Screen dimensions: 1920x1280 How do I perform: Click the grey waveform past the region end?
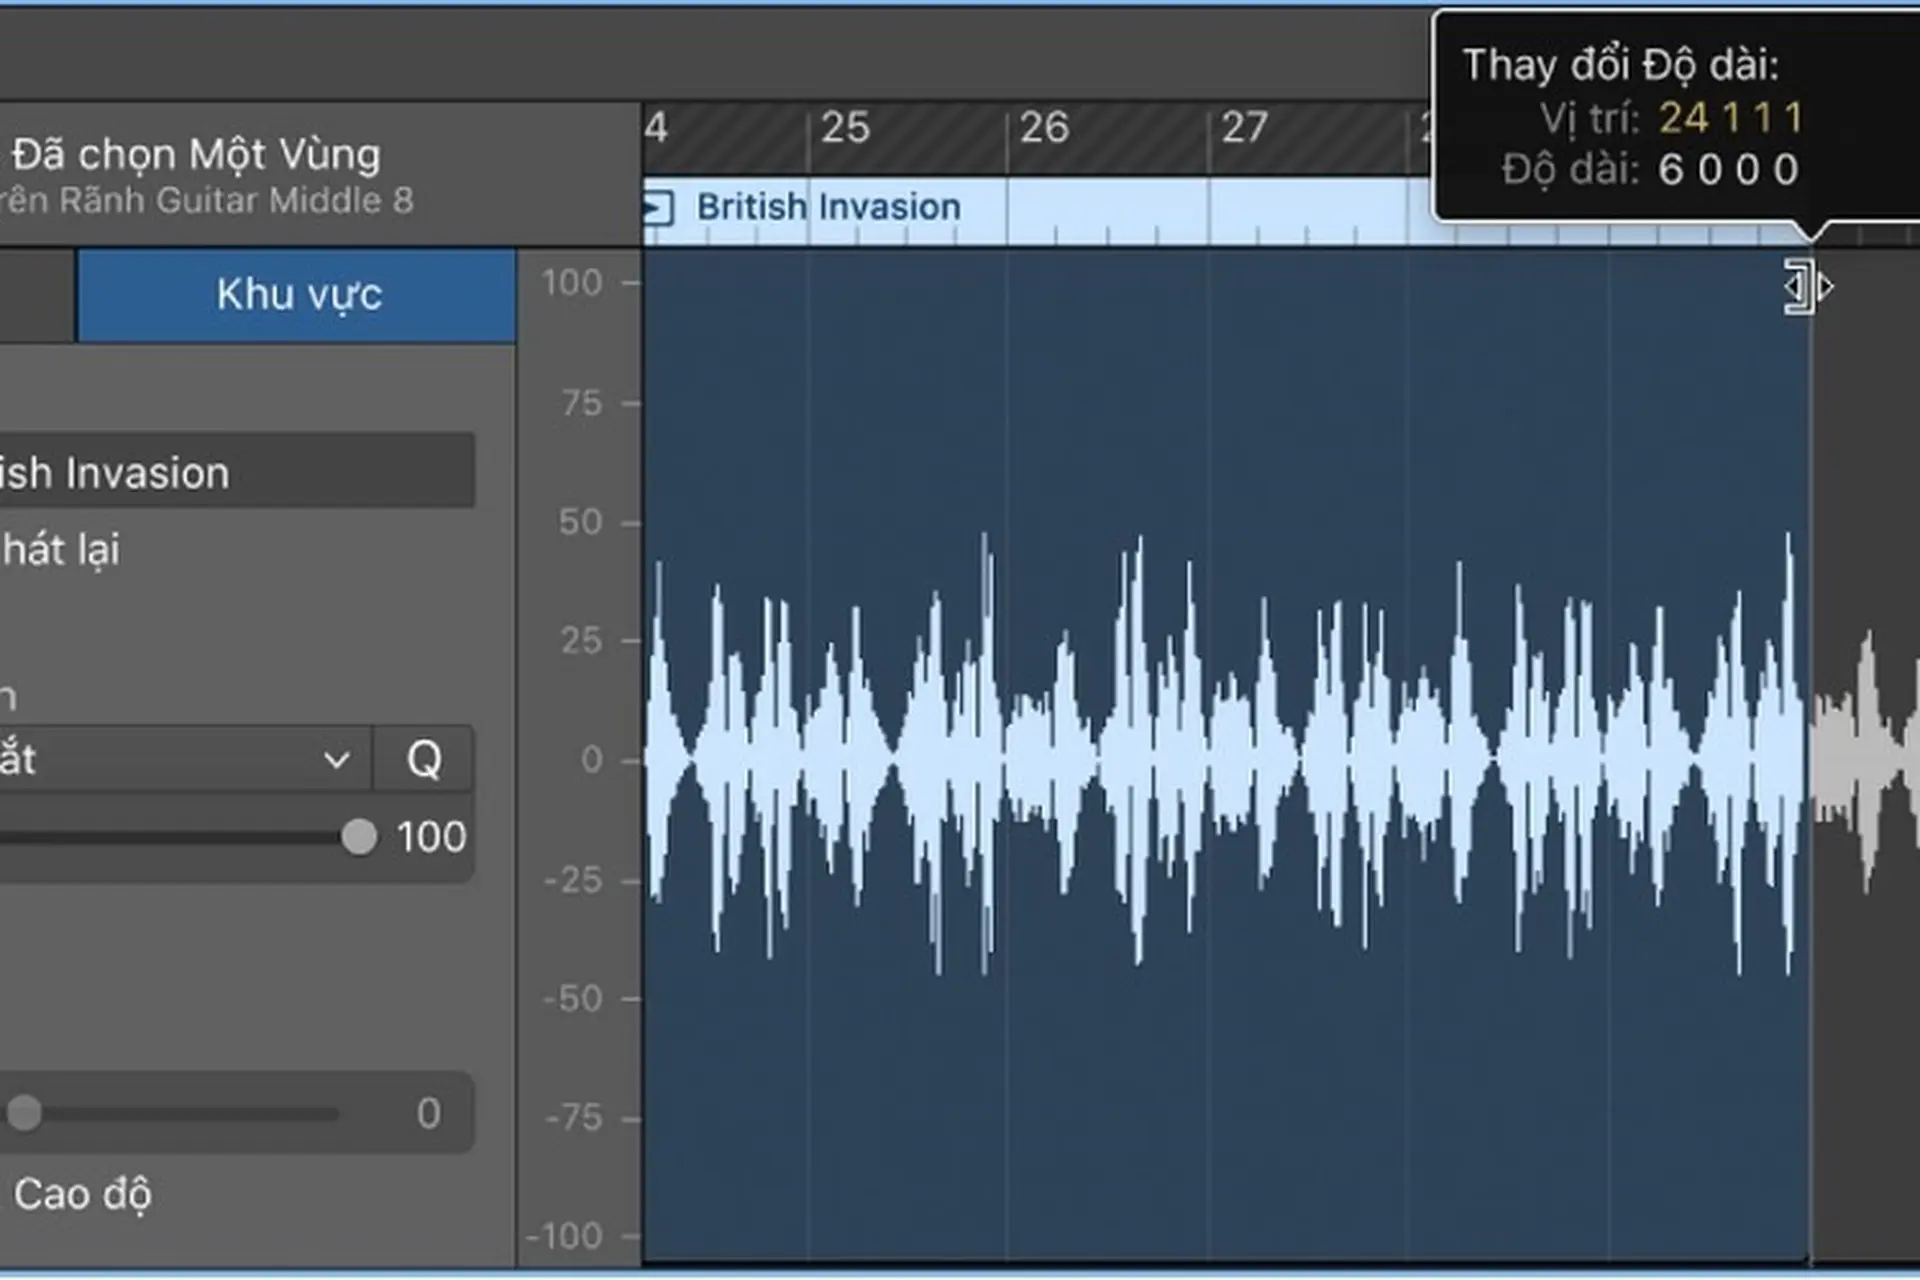pyautogui.click(x=1865, y=760)
